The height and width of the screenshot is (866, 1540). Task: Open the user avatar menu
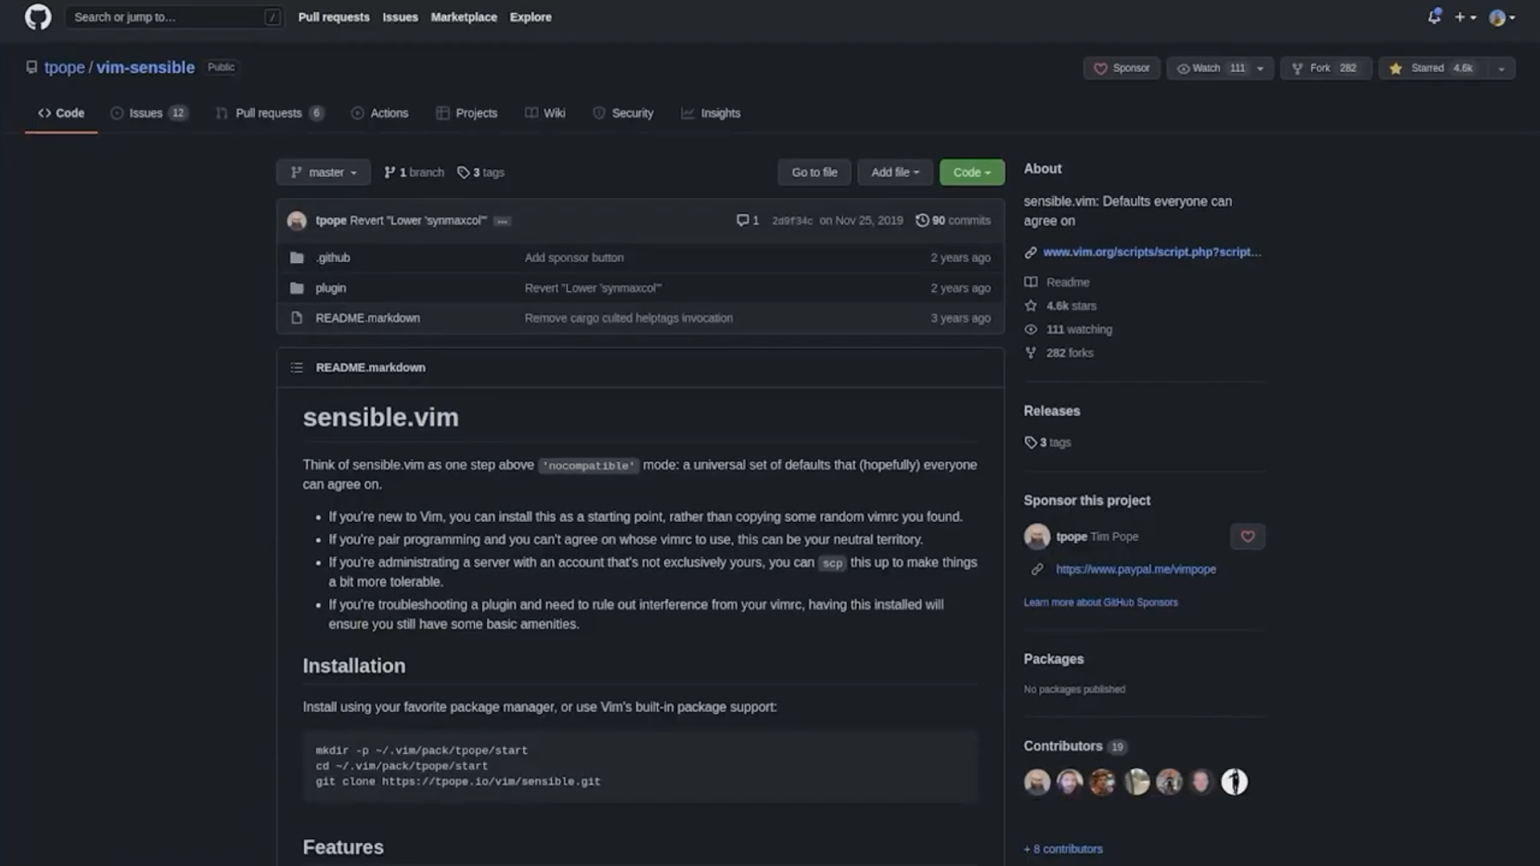[1501, 17]
